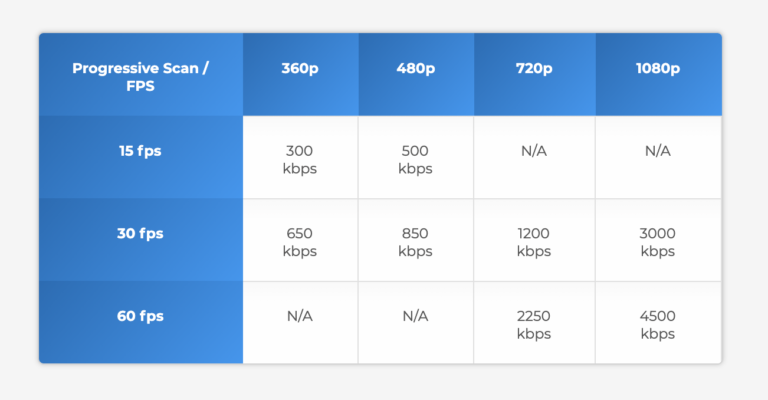Click the 1080p column header

pyautogui.click(x=657, y=69)
